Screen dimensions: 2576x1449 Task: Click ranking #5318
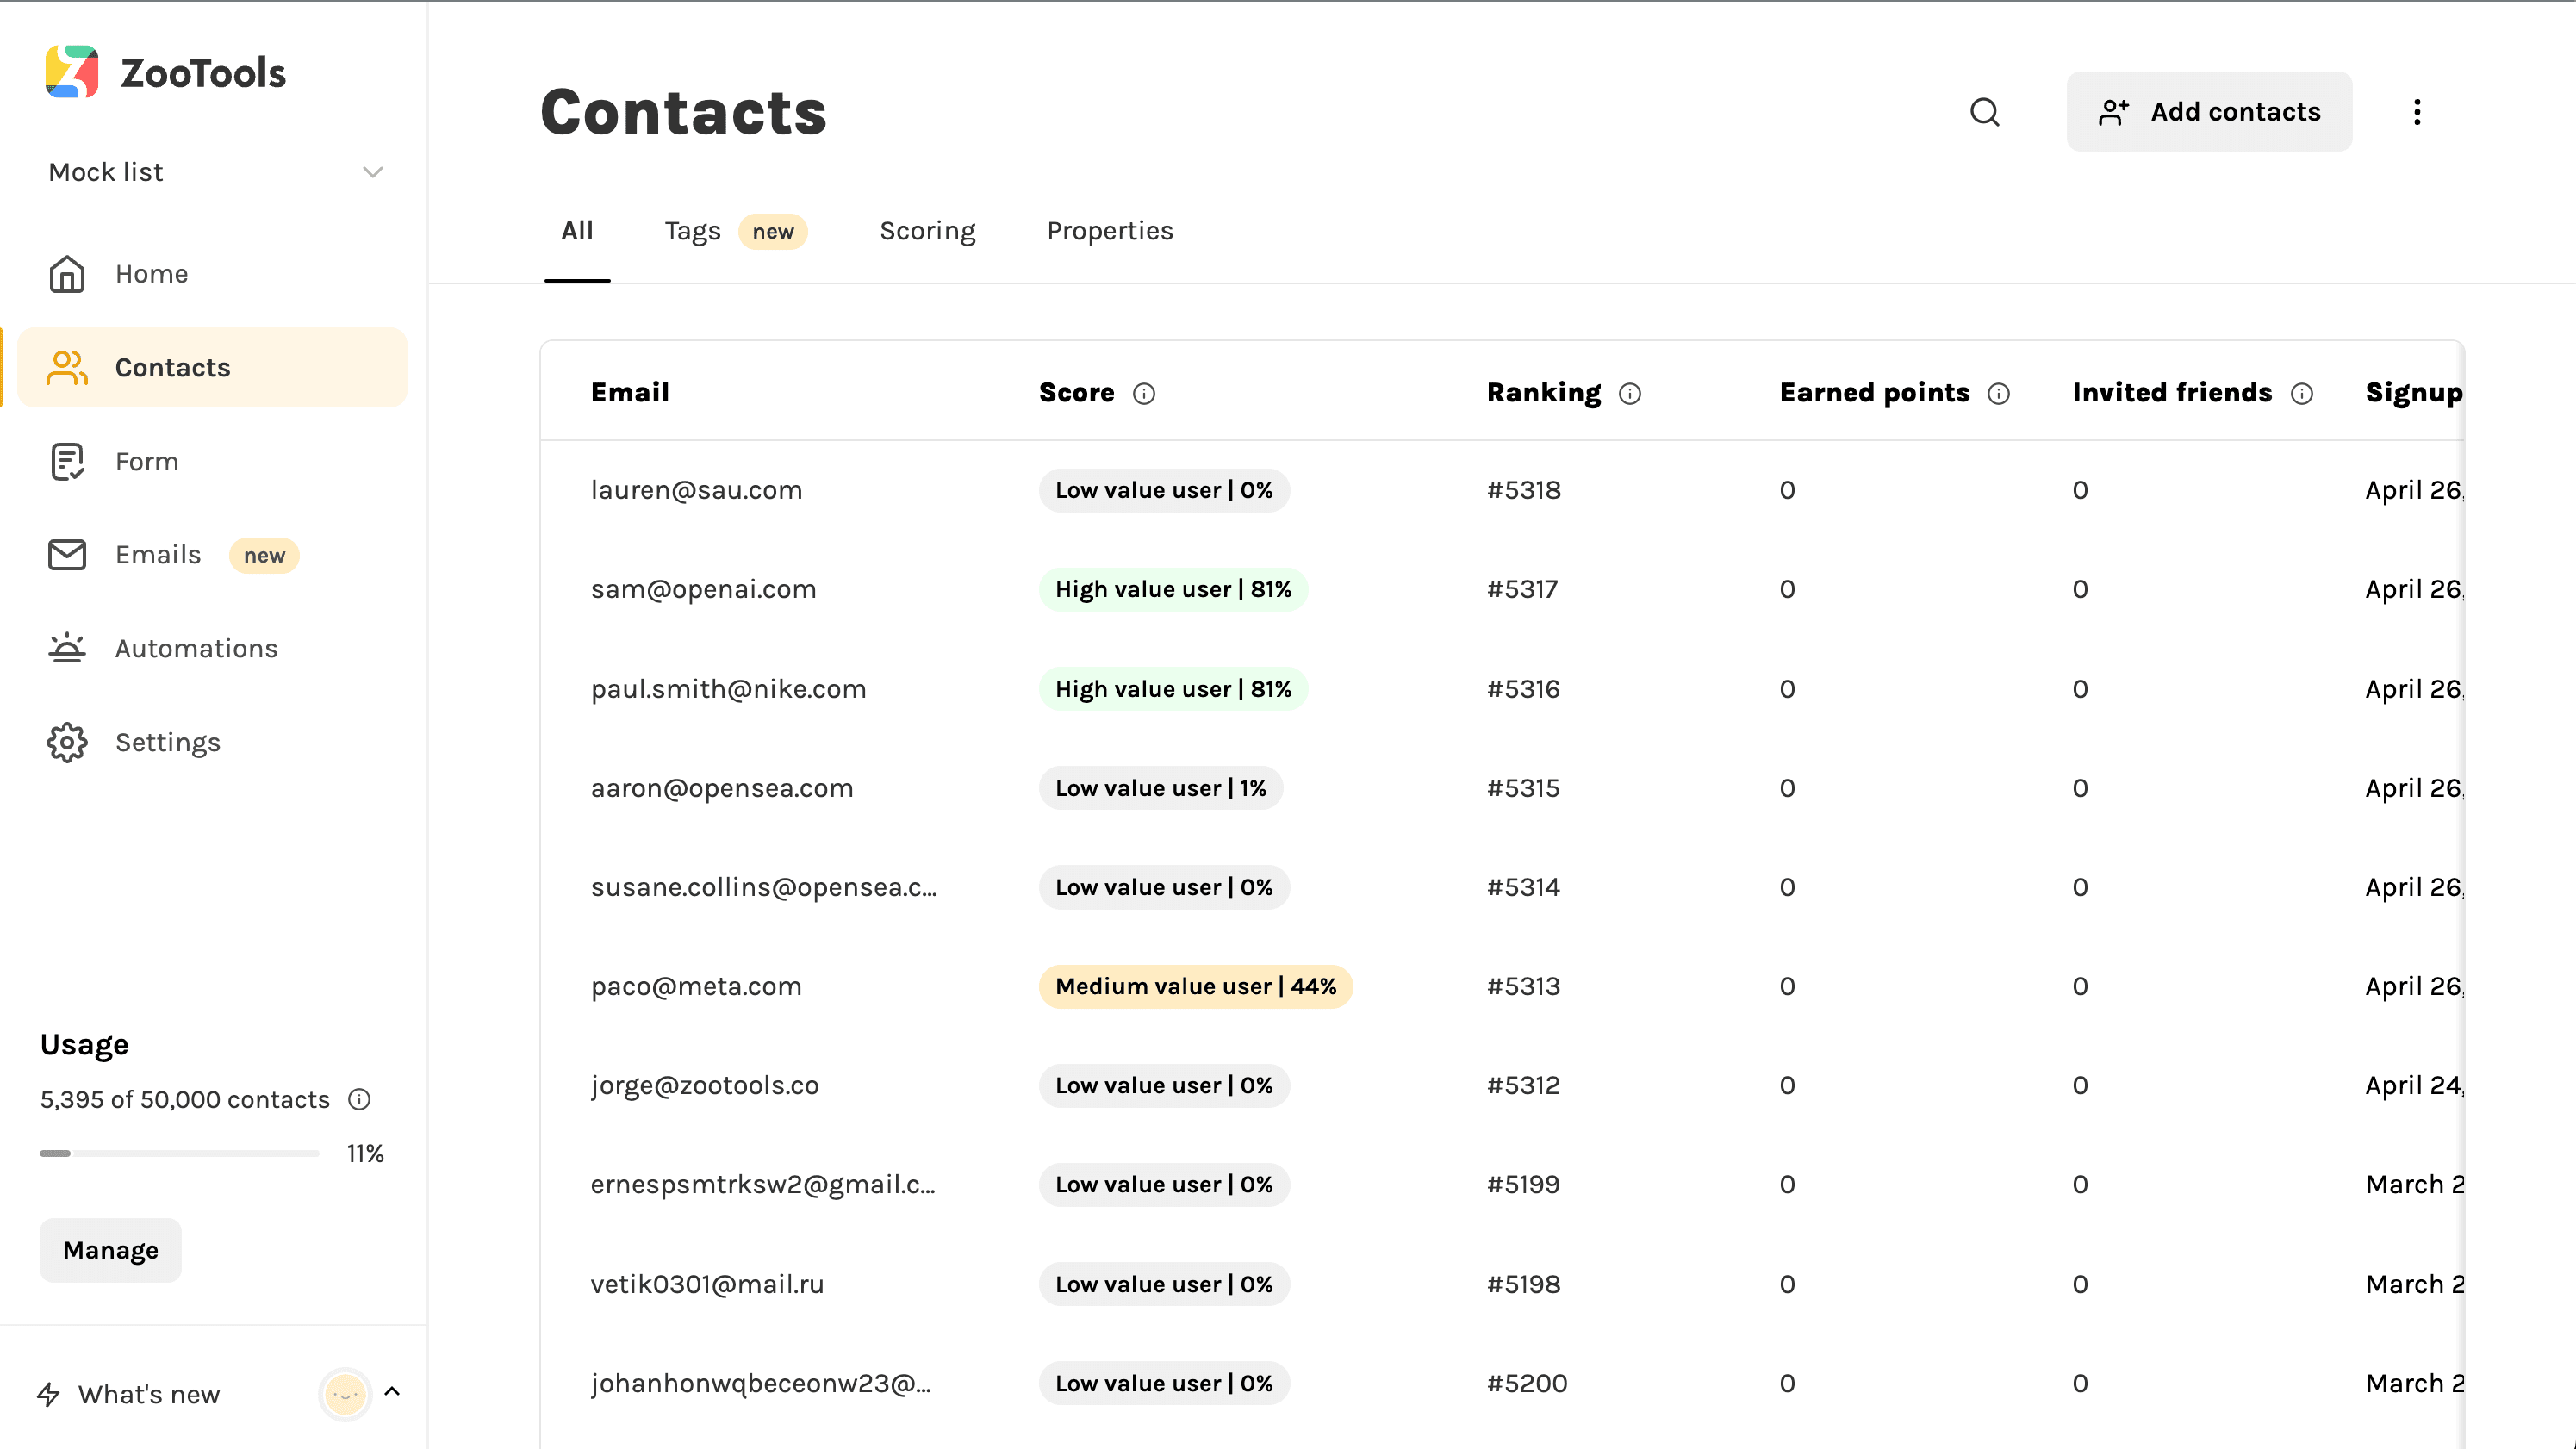point(1523,490)
